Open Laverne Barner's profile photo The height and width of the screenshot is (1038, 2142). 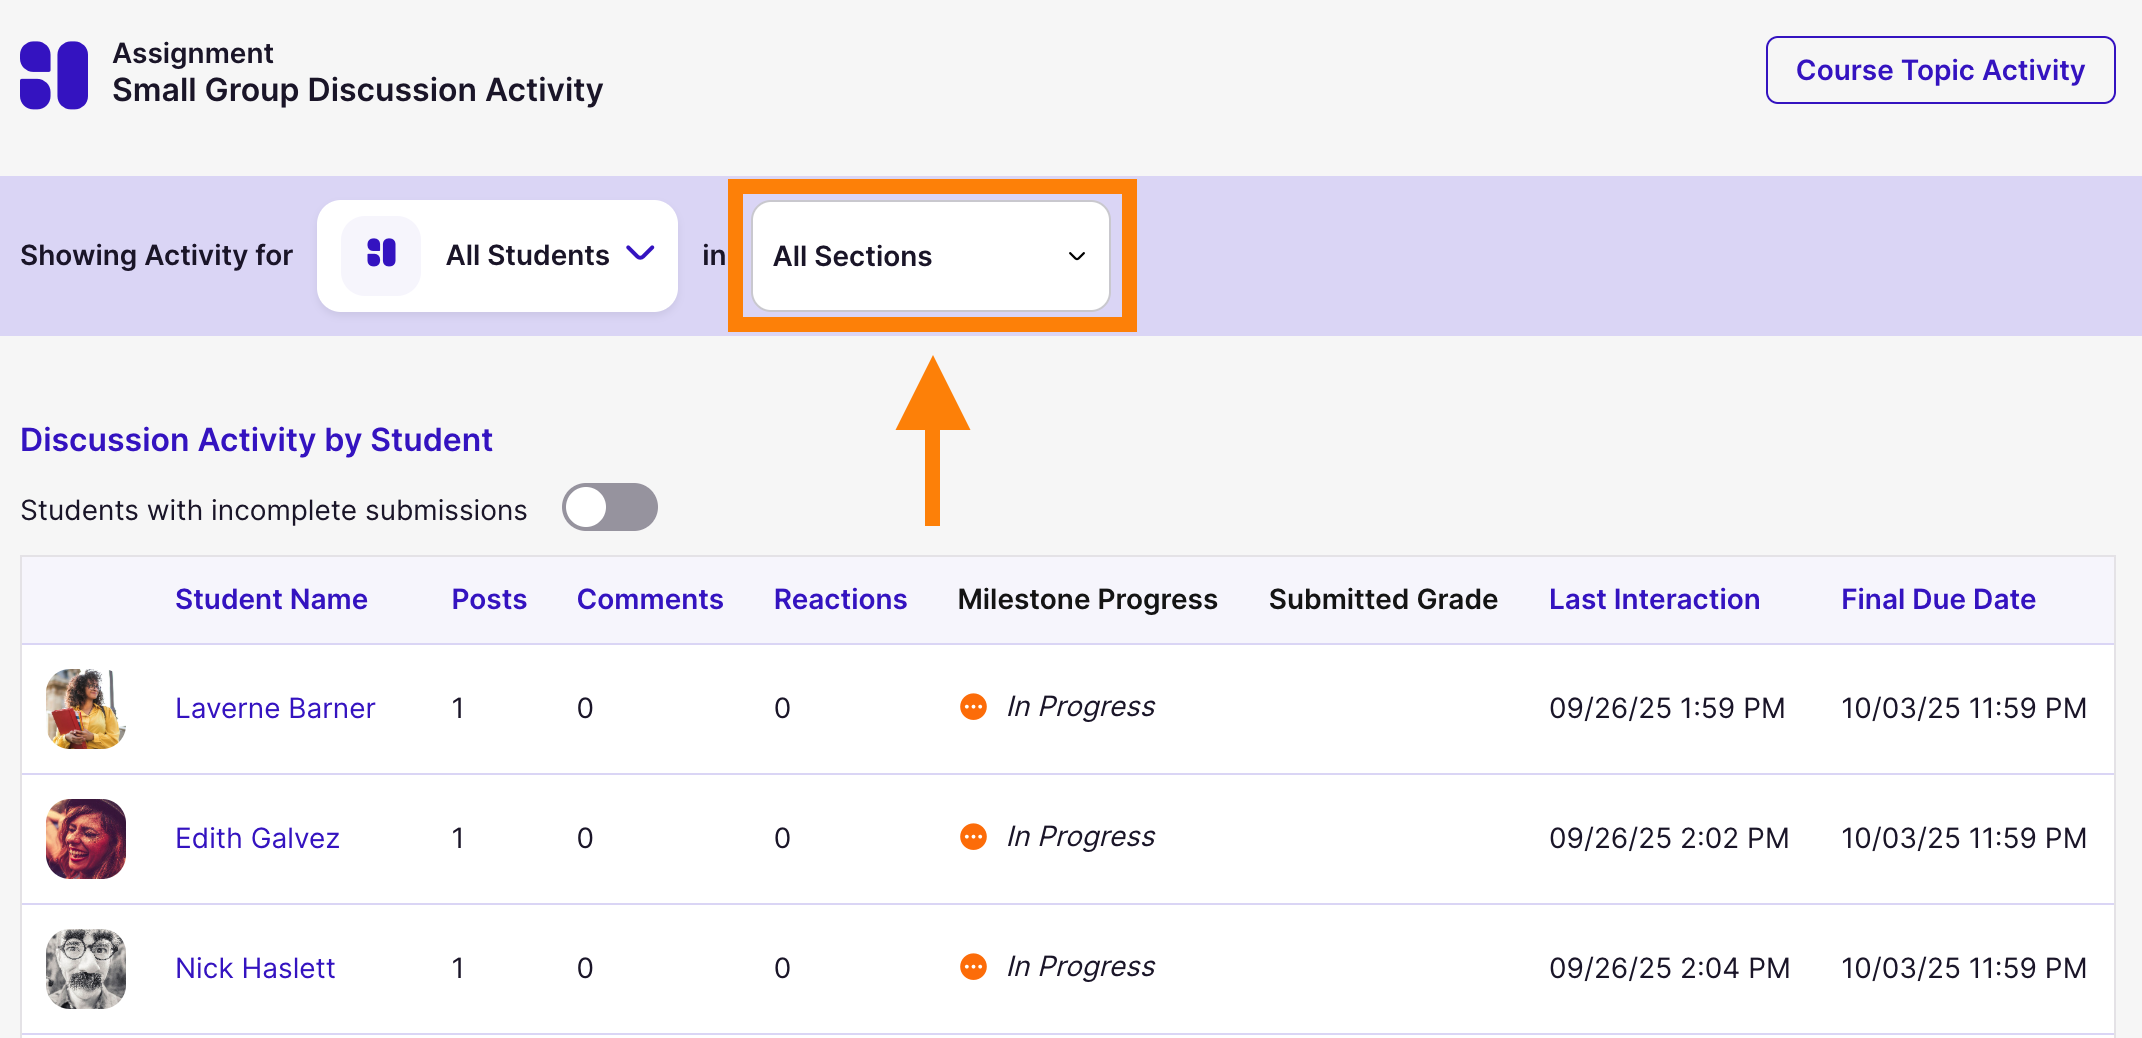coord(86,709)
